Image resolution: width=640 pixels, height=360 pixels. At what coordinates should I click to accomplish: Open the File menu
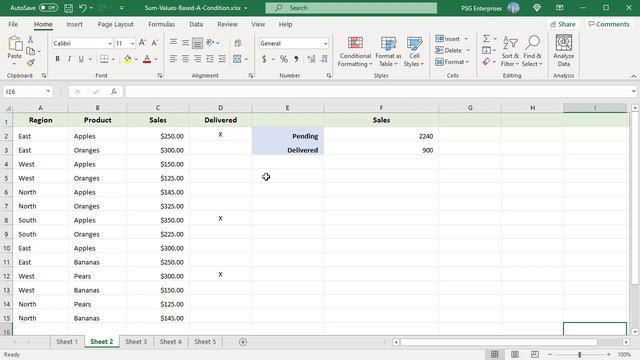[x=13, y=24]
